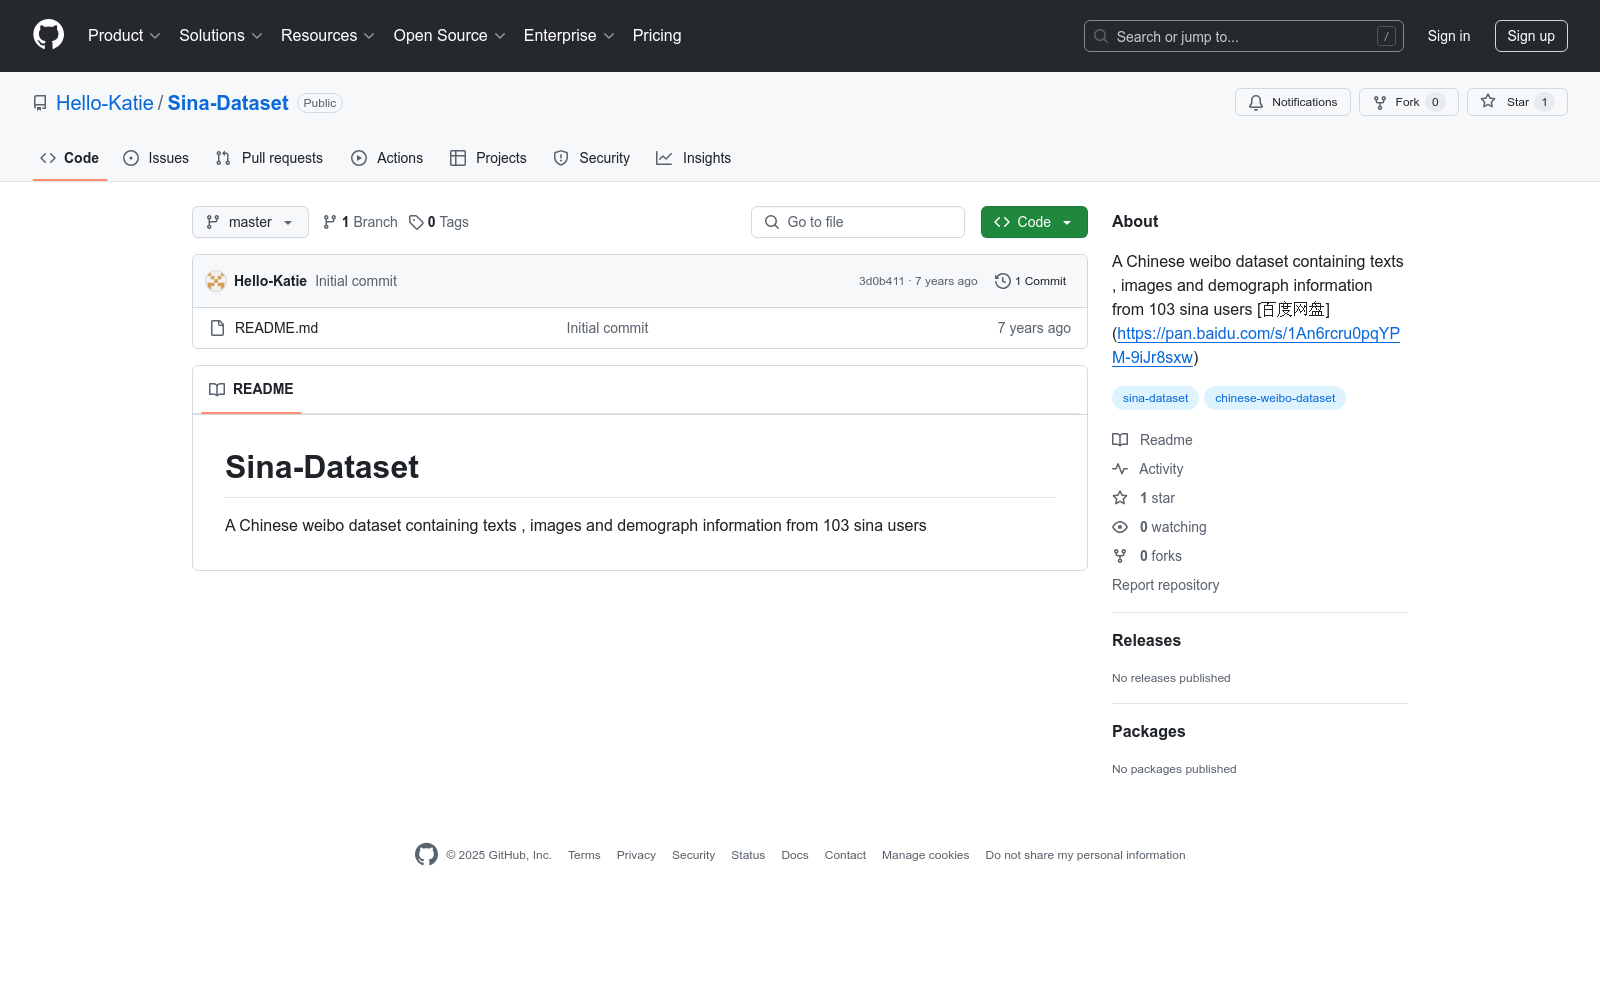Click Do not share my personal information
This screenshot has width=1600, height=1000.
click(x=1085, y=855)
